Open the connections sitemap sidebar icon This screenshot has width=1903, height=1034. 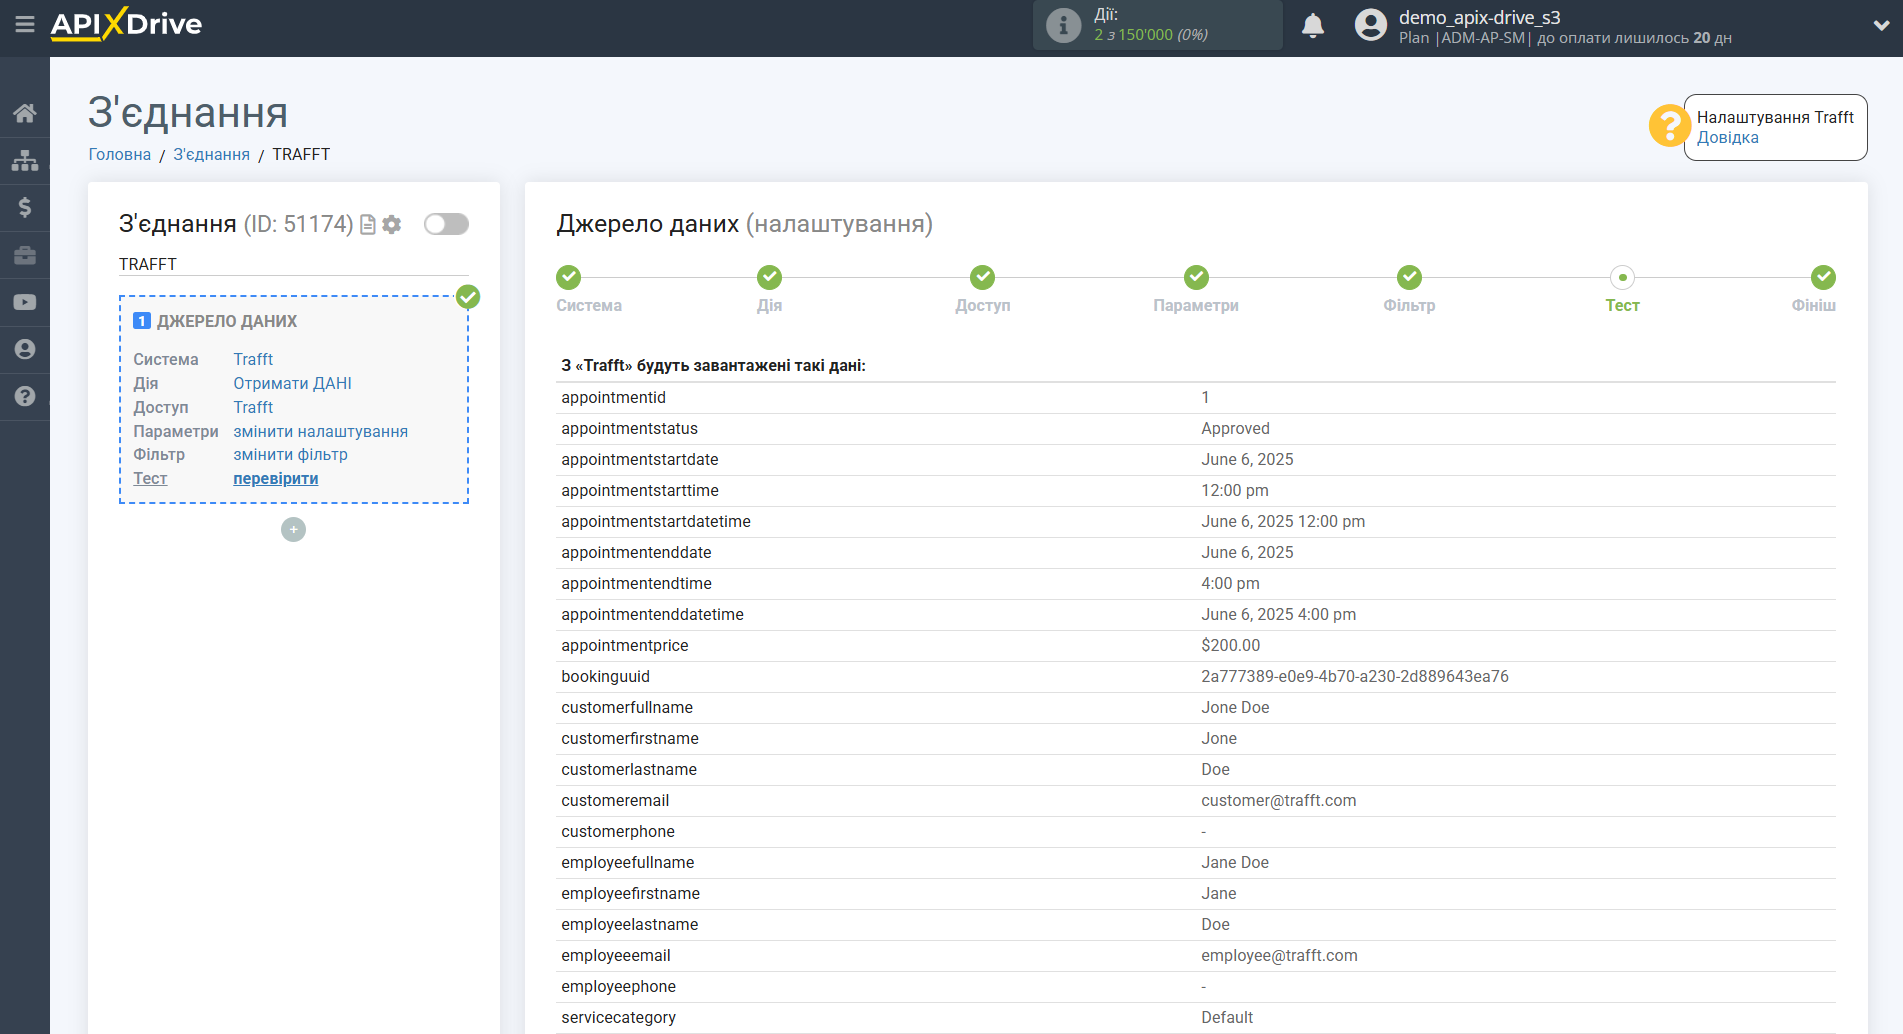(x=25, y=160)
